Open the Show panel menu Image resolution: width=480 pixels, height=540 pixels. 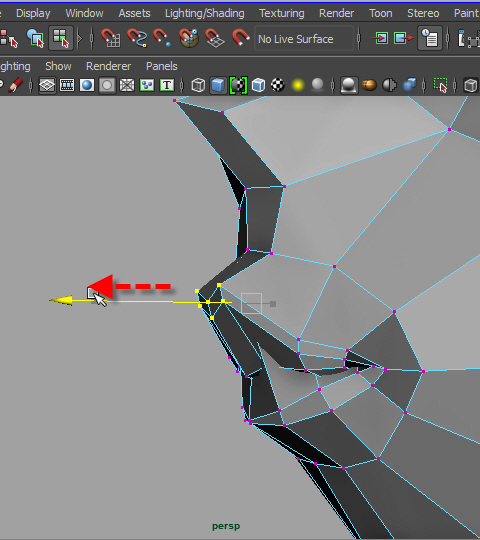coord(58,66)
